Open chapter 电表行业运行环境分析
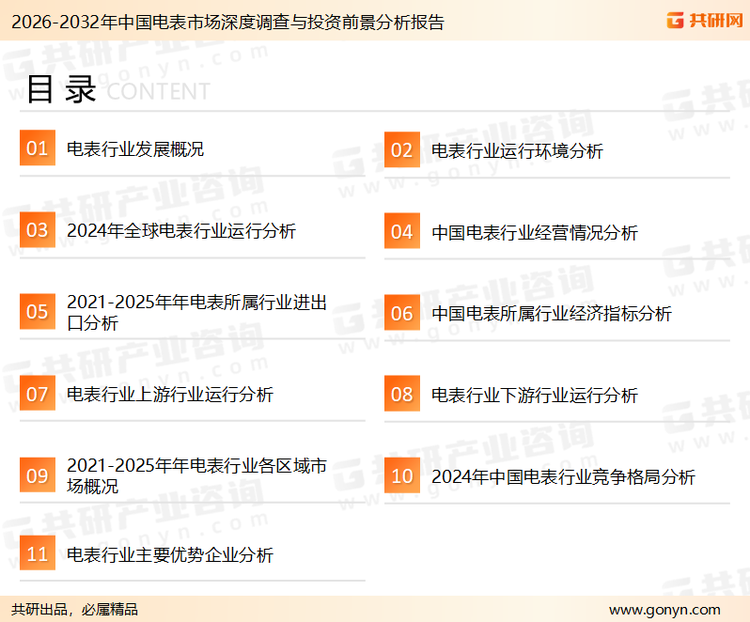Image resolution: width=750 pixels, height=622 pixels. pos(517,151)
